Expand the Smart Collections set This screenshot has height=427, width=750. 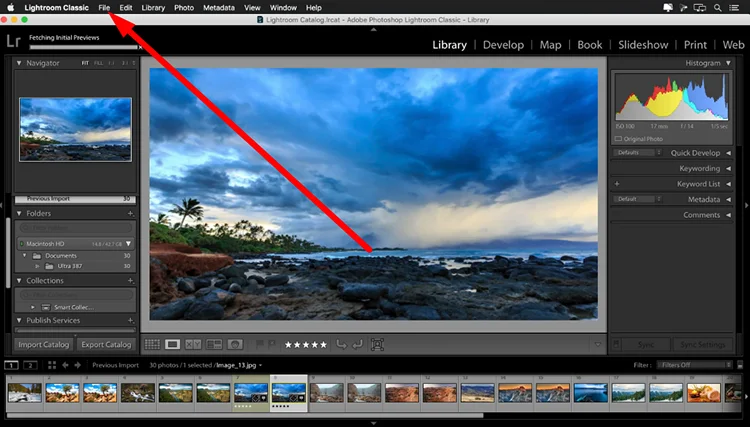(33, 307)
